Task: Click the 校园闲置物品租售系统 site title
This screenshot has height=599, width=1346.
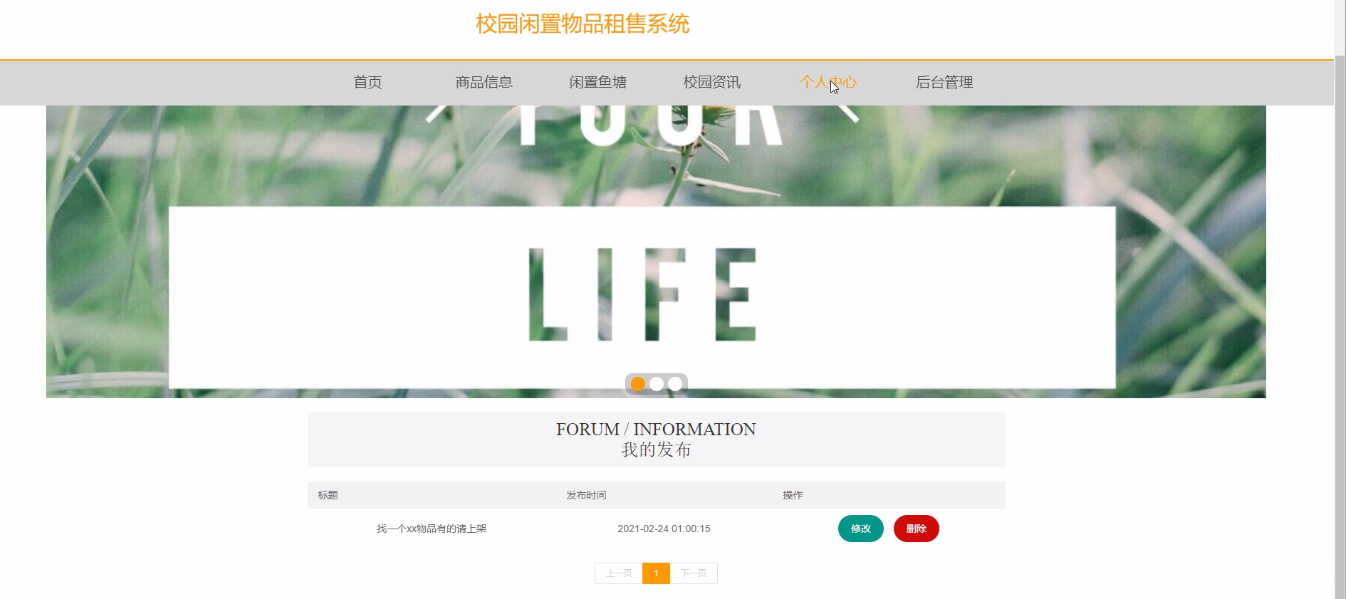Action: click(x=582, y=24)
